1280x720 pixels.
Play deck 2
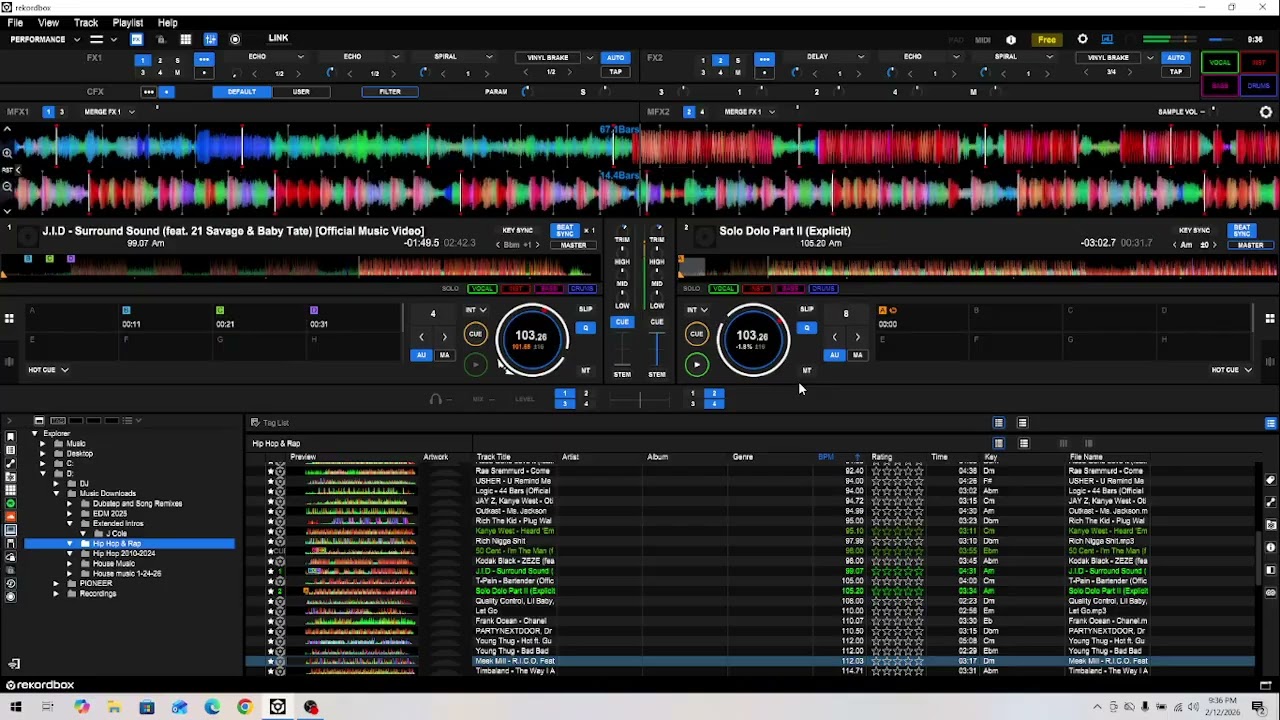pyautogui.click(x=697, y=365)
